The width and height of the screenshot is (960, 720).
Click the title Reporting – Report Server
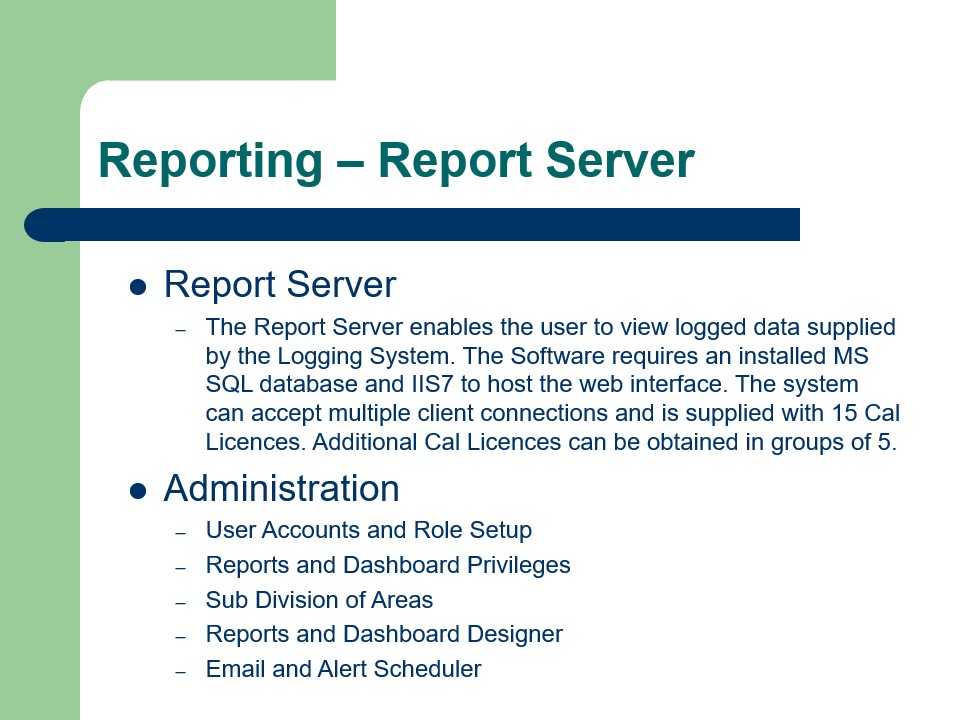click(396, 160)
